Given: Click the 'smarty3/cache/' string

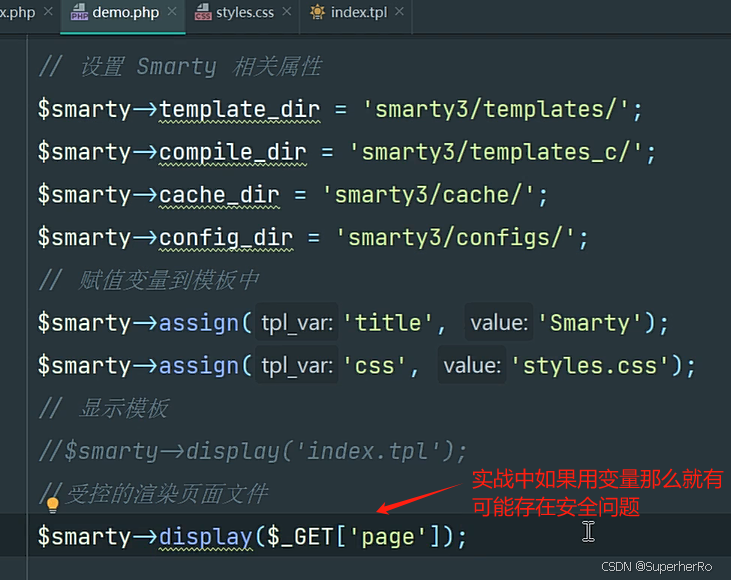Looking at the screenshot, I should point(428,195).
